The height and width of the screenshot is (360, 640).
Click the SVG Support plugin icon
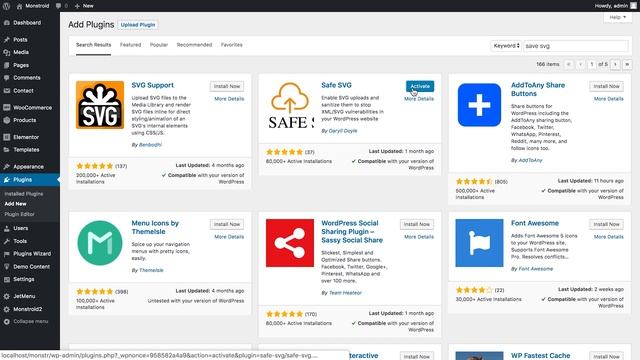pyautogui.click(x=100, y=105)
